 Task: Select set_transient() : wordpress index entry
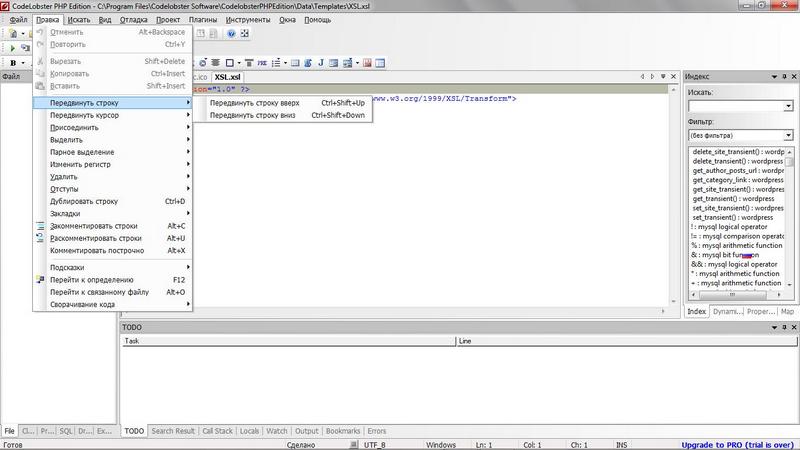(733, 217)
